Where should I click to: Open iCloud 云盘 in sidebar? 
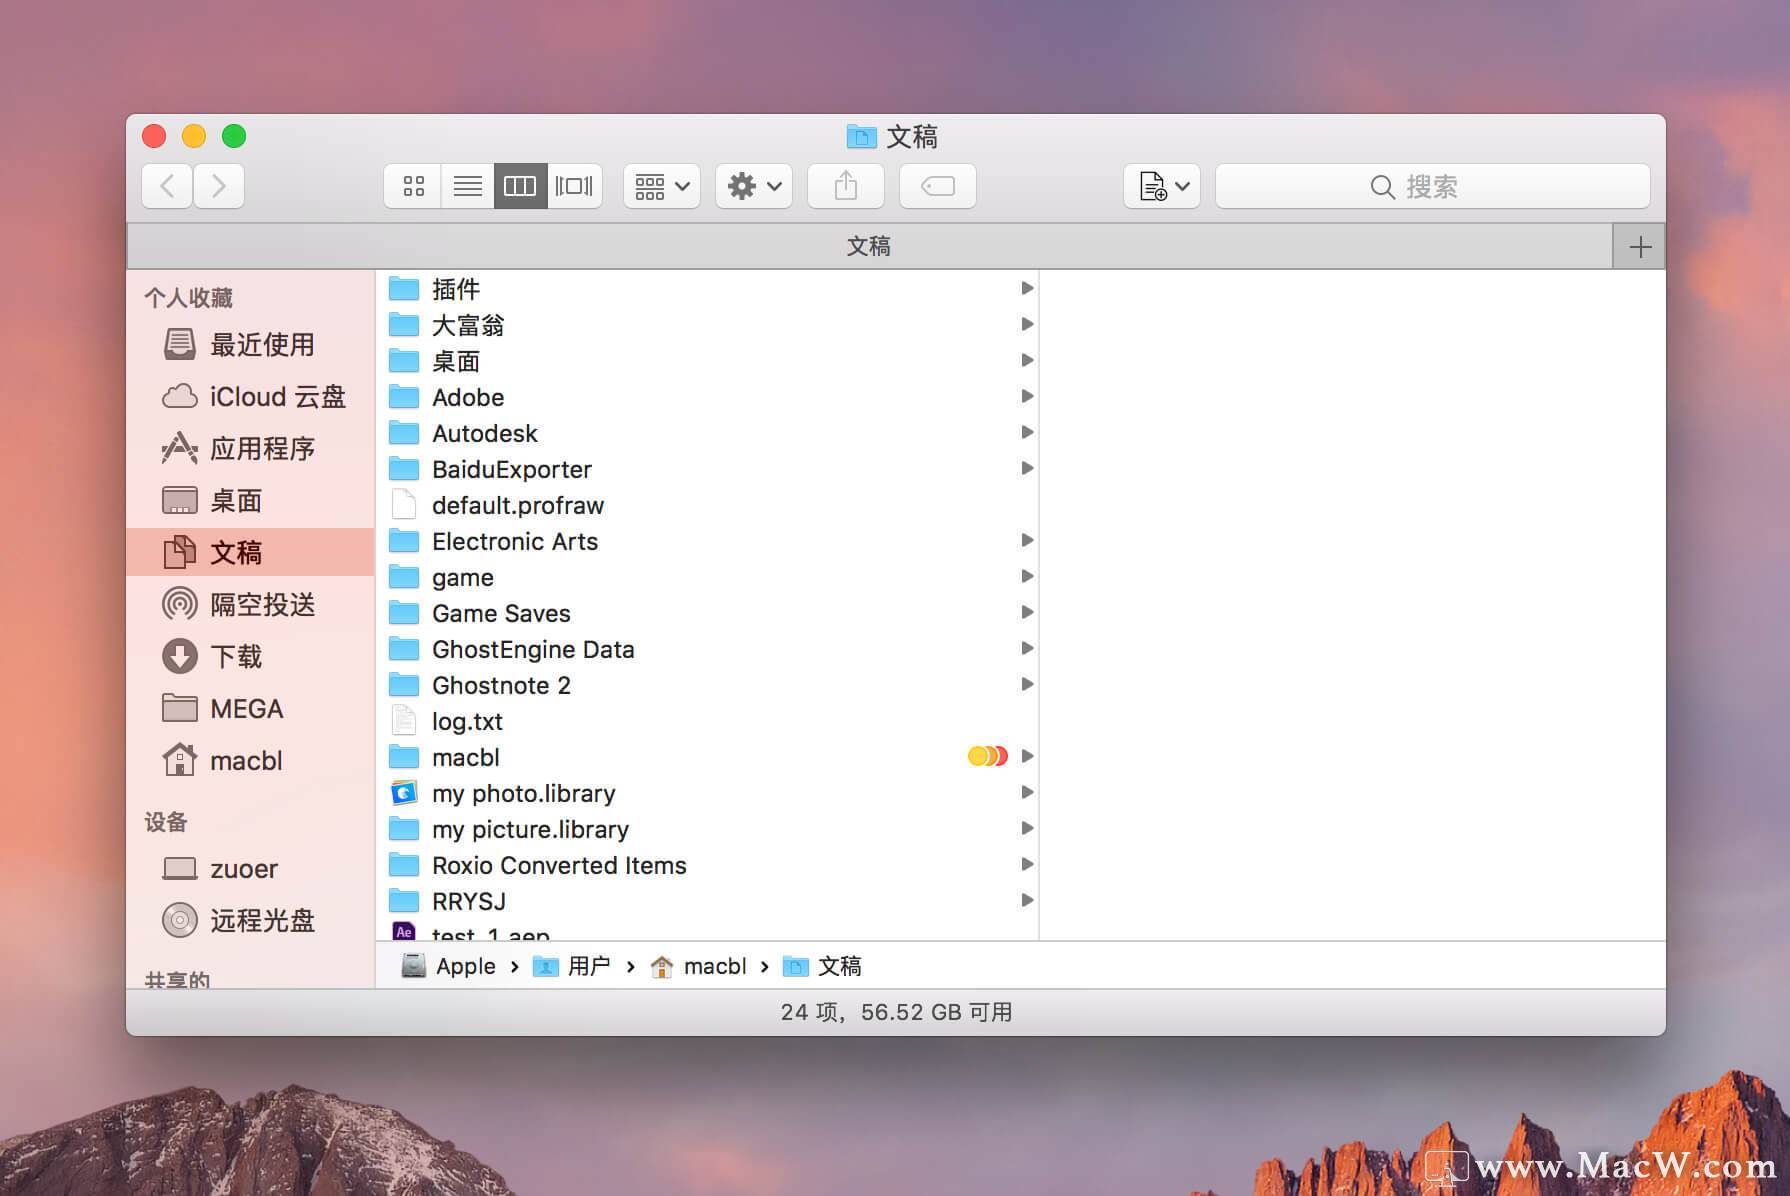pyautogui.click(x=250, y=397)
